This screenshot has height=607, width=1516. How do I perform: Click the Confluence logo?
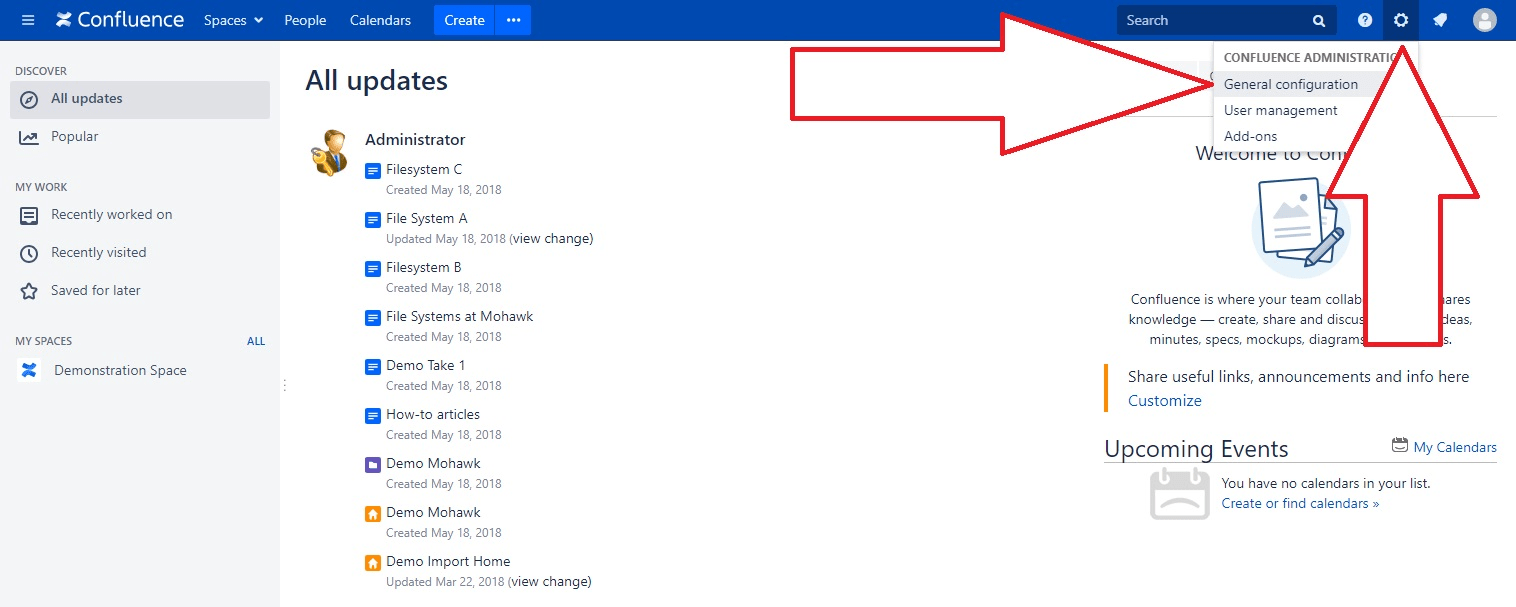tap(120, 19)
